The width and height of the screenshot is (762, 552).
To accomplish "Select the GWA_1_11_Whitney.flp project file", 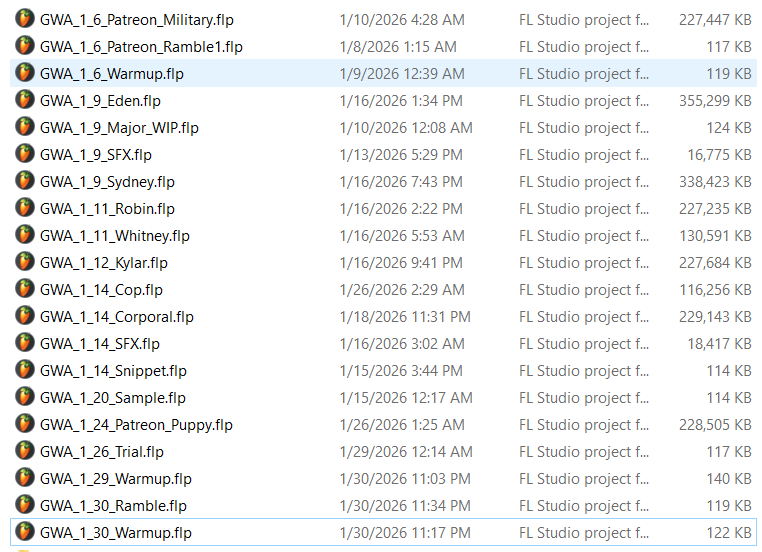I will pos(115,235).
